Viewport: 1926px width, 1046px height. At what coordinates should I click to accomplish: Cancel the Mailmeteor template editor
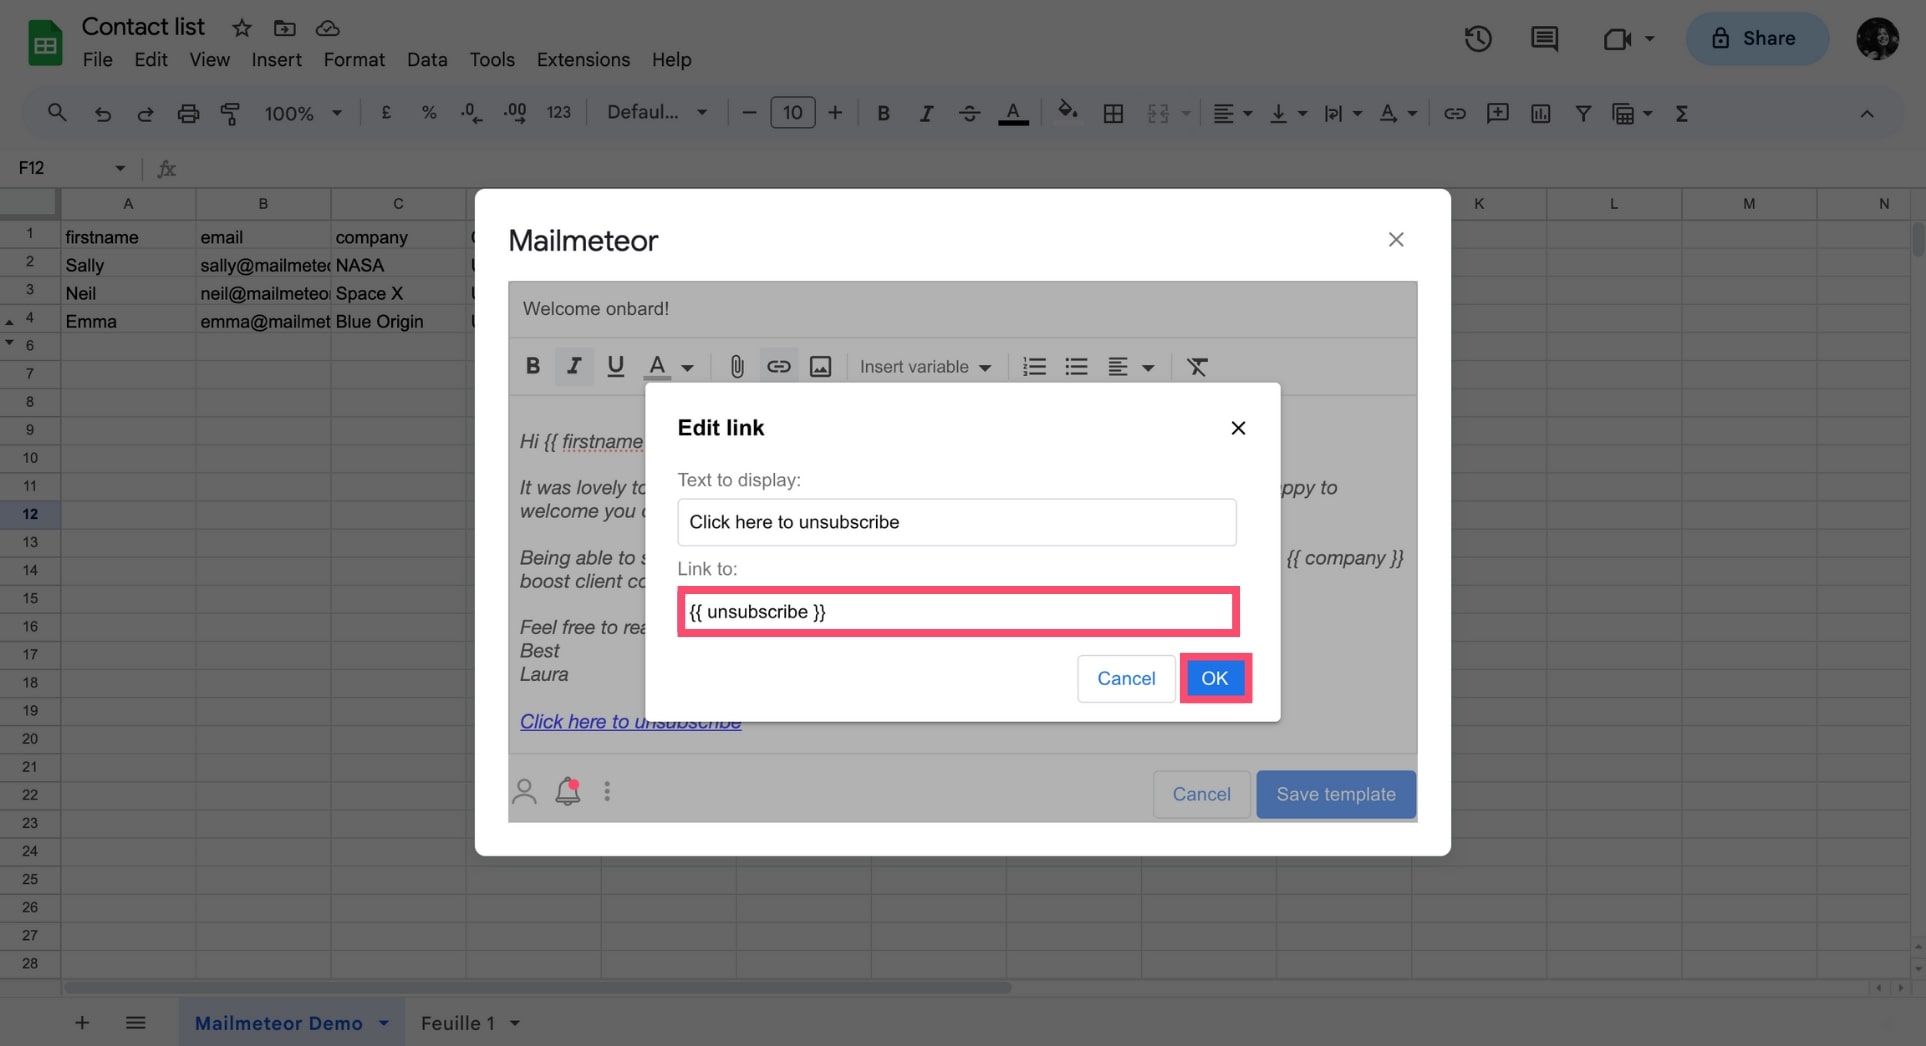[x=1201, y=794]
